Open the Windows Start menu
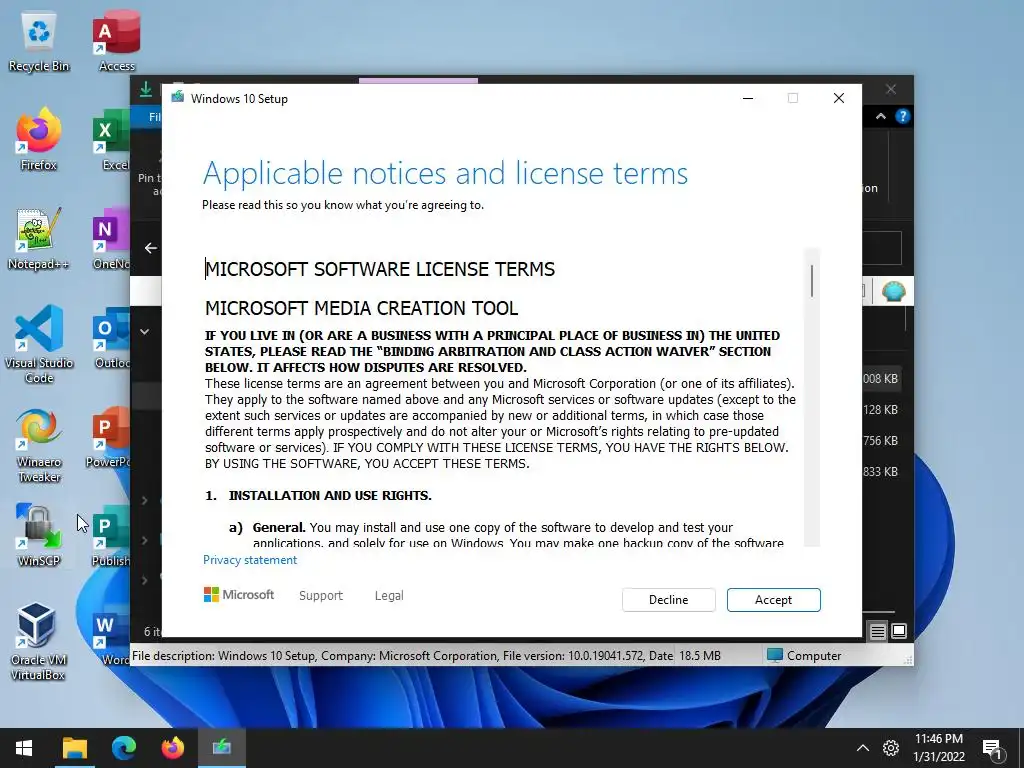The image size is (1024, 768). [24, 748]
